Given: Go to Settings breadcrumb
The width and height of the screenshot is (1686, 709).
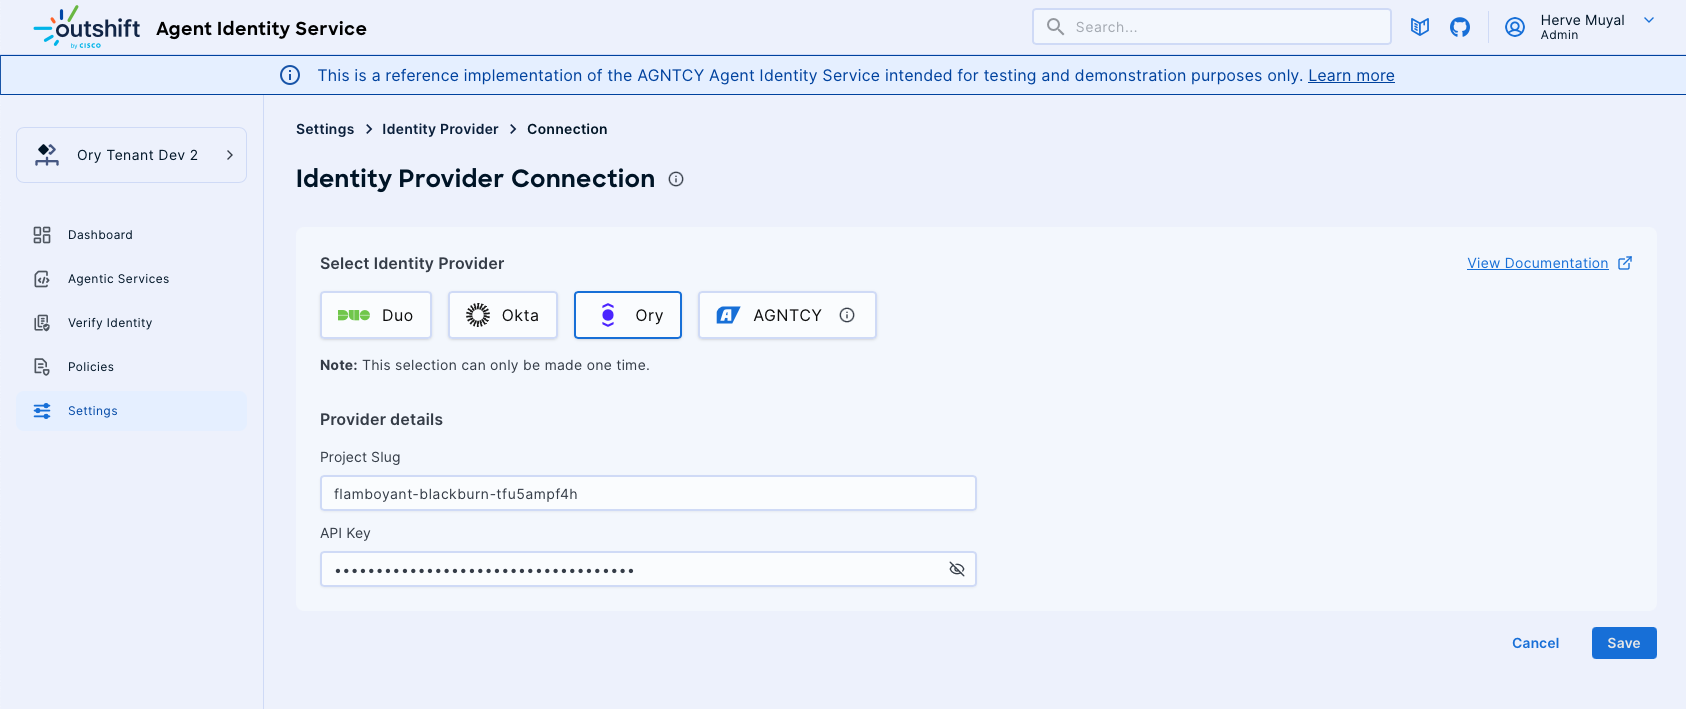Looking at the screenshot, I should click(x=325, y=129).
